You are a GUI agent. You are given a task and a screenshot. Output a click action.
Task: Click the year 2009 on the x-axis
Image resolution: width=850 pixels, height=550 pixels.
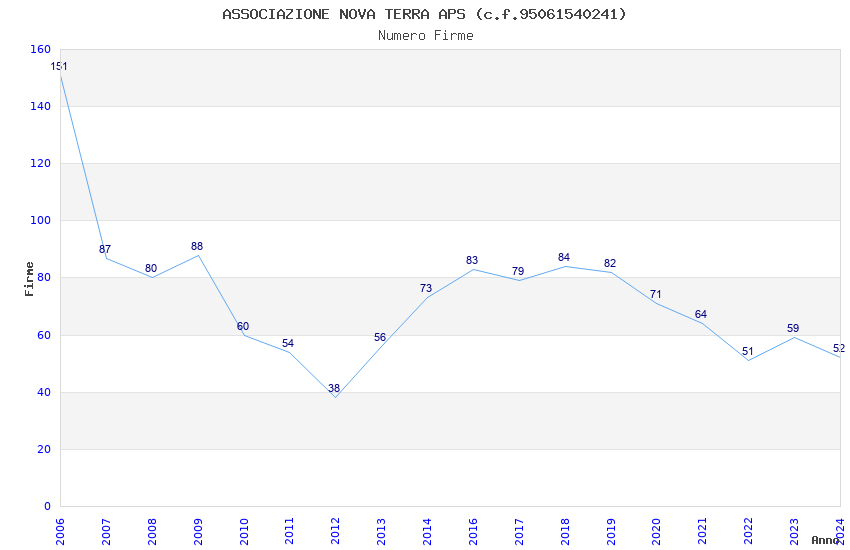coord(198,532)
